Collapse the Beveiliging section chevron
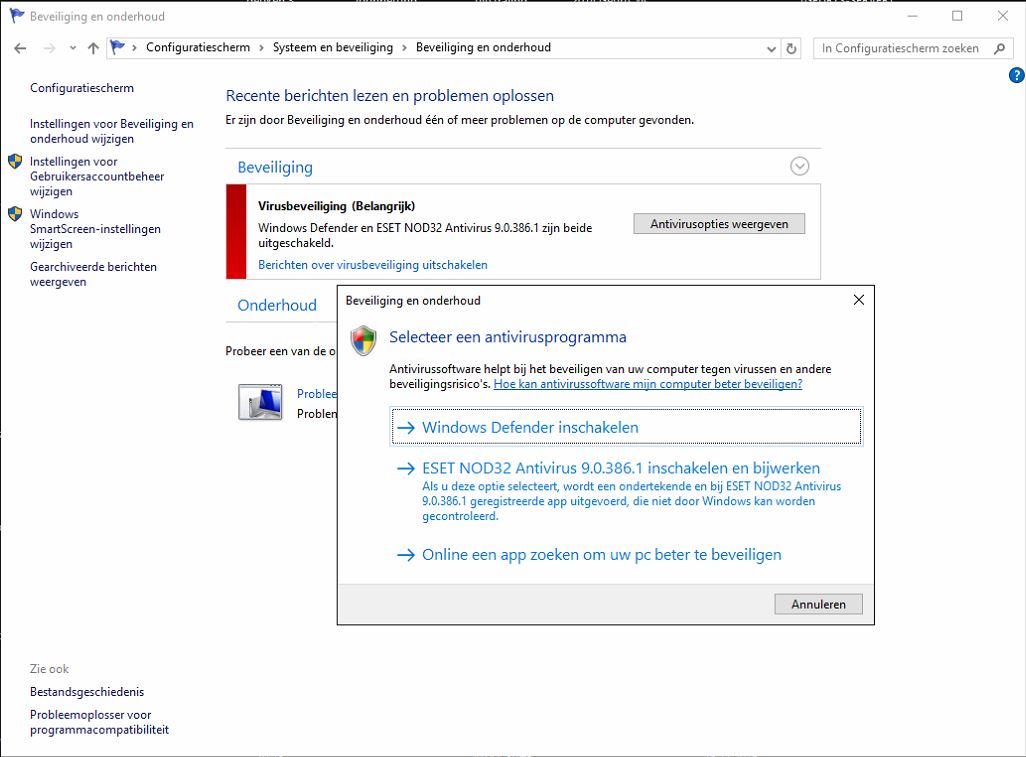This screenshot has height=757, width=1026. click(800, 166)
